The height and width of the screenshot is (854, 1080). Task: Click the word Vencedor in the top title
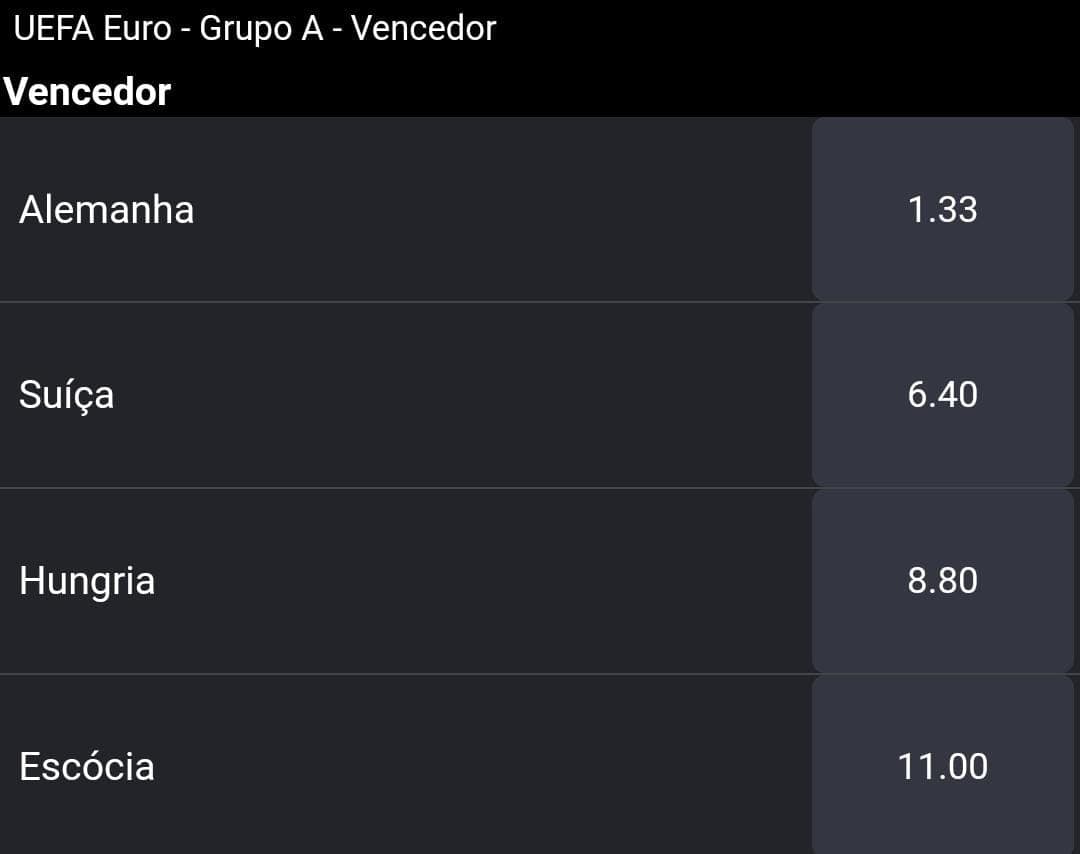tap(424, 29)
